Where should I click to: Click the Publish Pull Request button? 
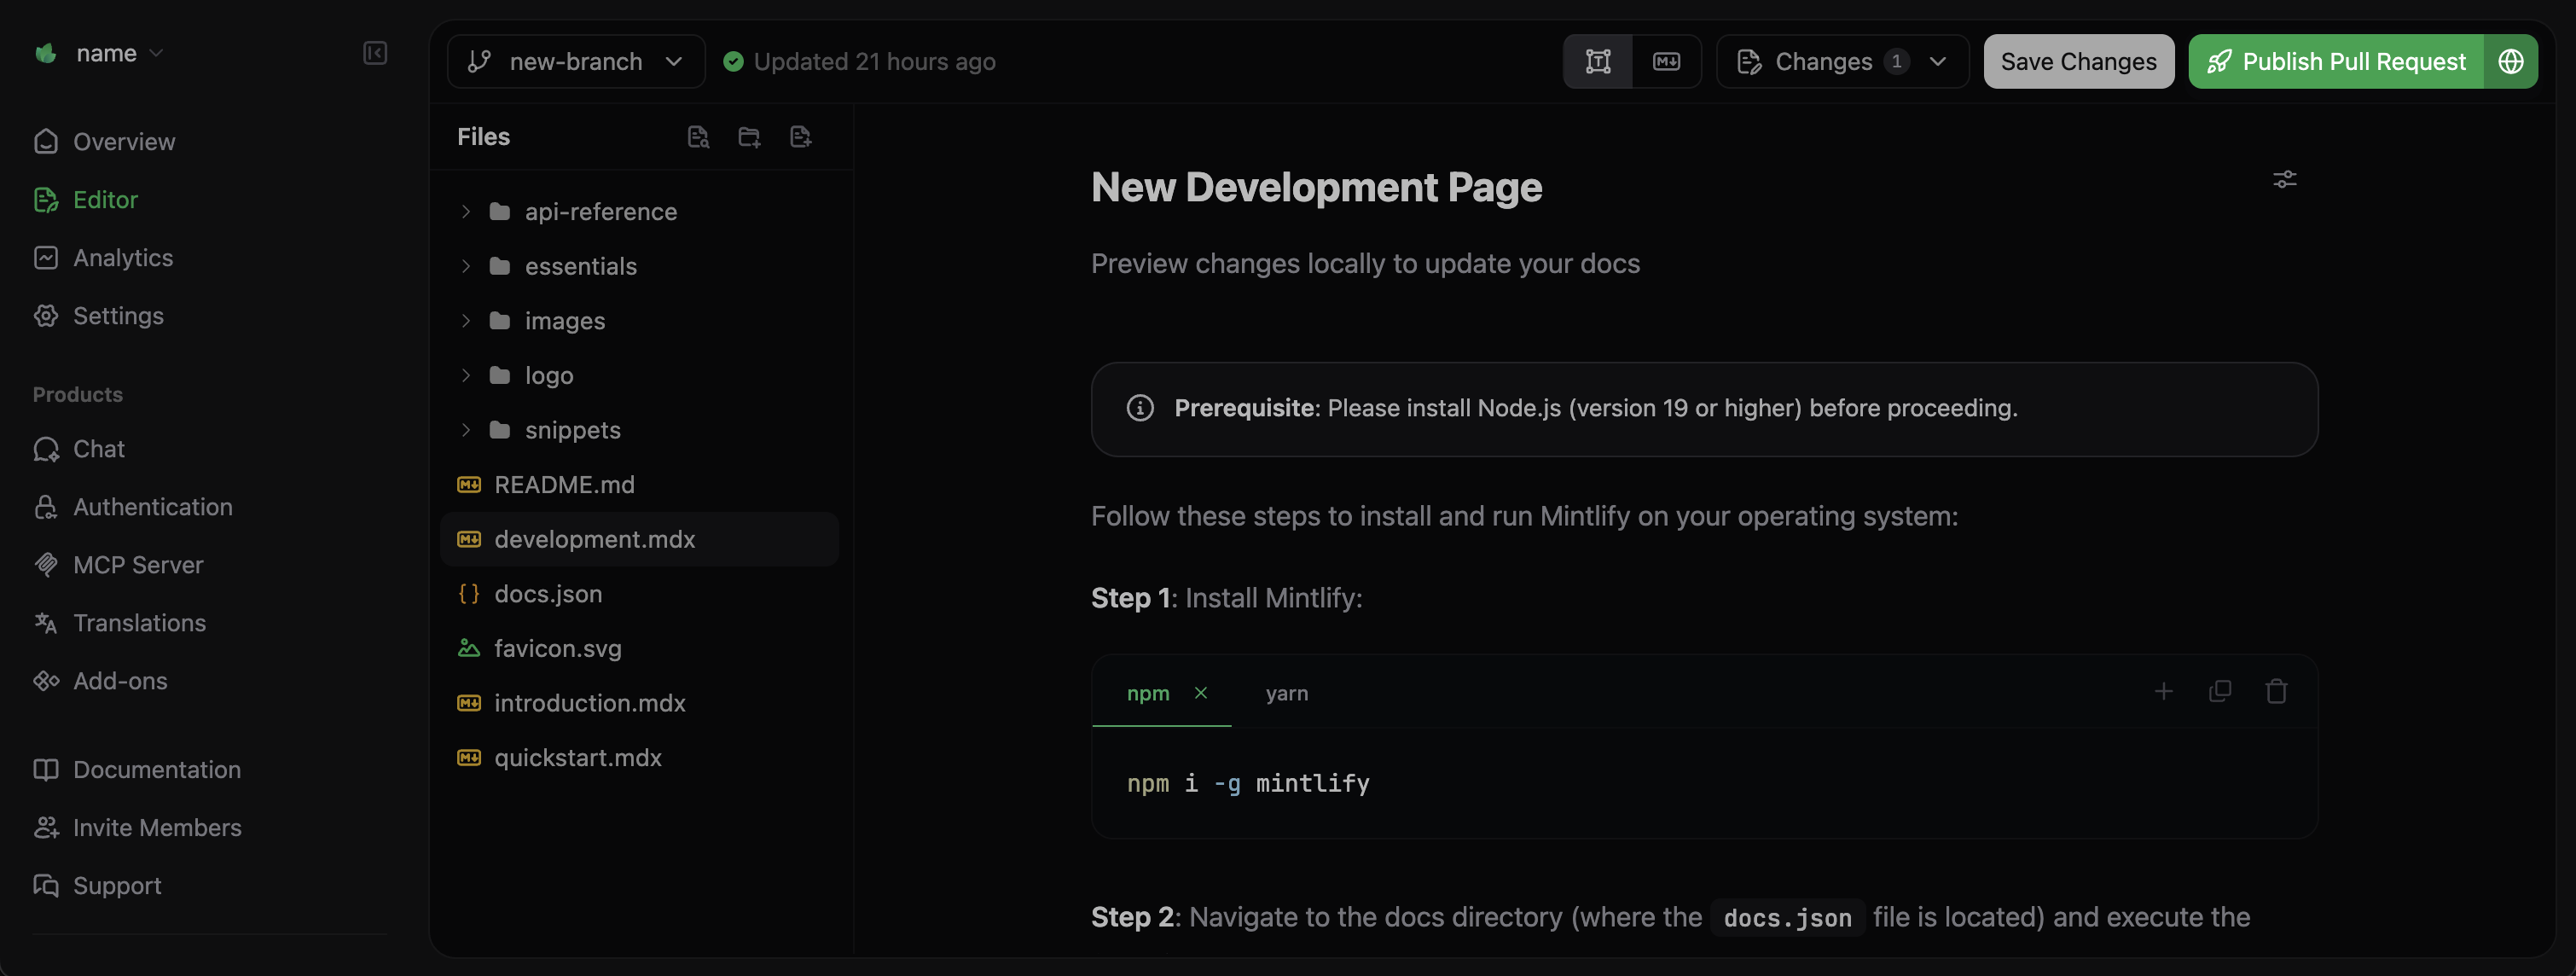pos(2354,61)
